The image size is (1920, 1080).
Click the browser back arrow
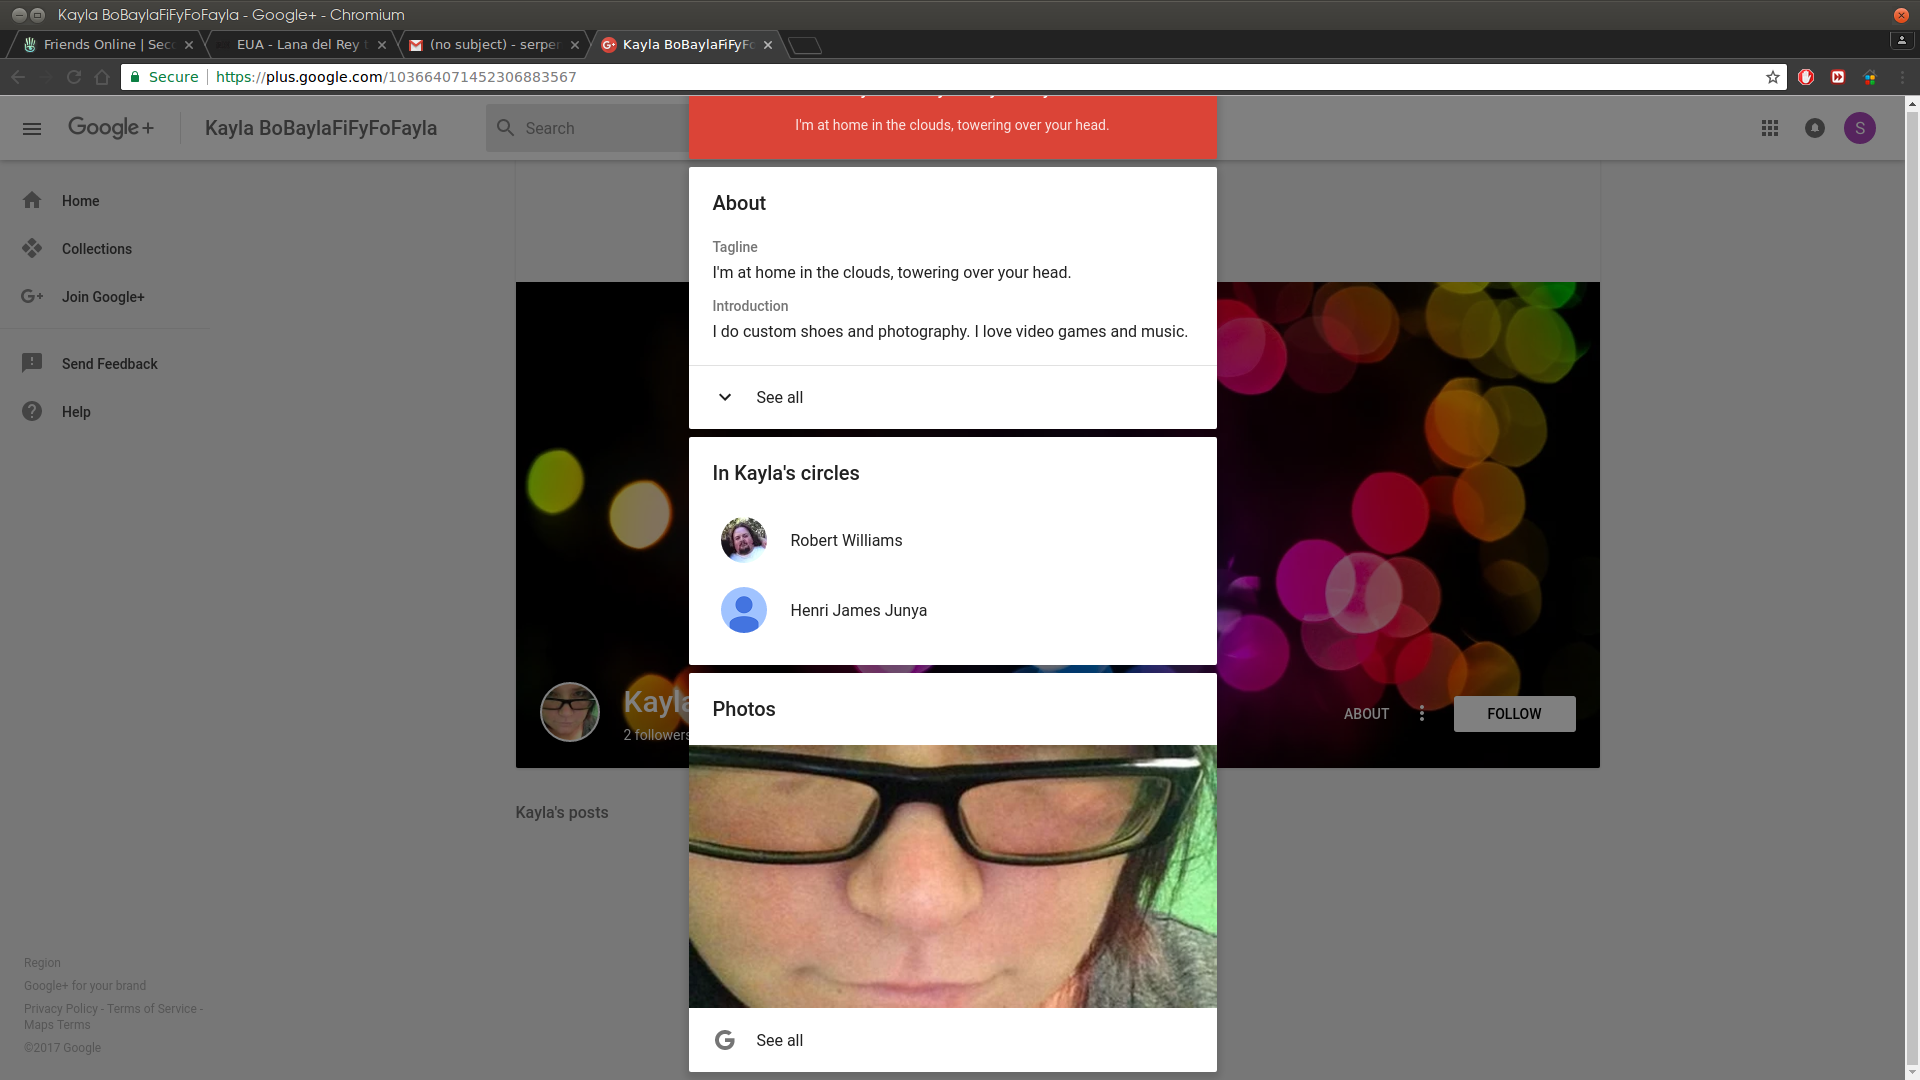(18, 77)
